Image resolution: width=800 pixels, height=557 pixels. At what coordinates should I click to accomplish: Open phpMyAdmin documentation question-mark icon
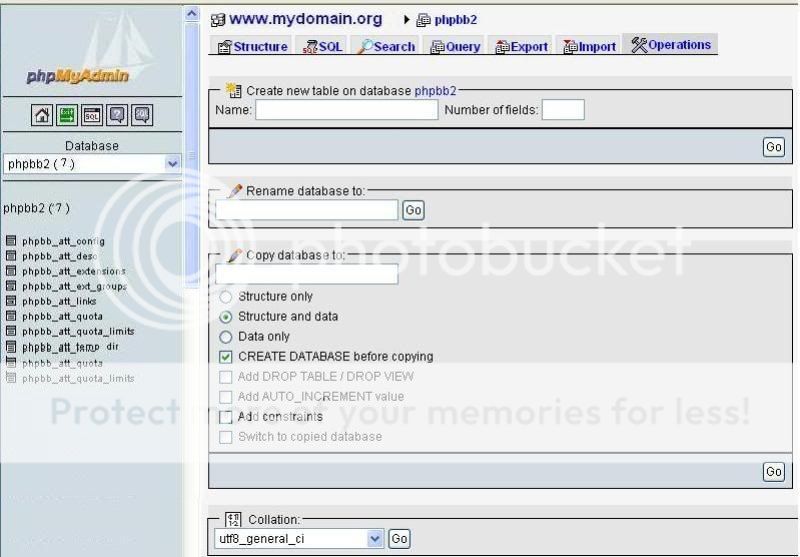(x=117, y=115)
